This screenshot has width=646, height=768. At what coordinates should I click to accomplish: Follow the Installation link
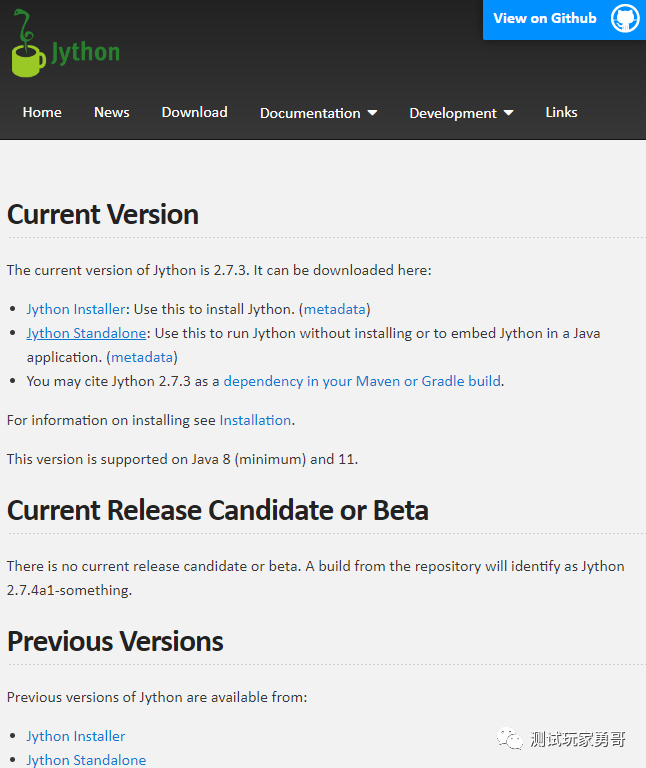(x=255, y=420)
